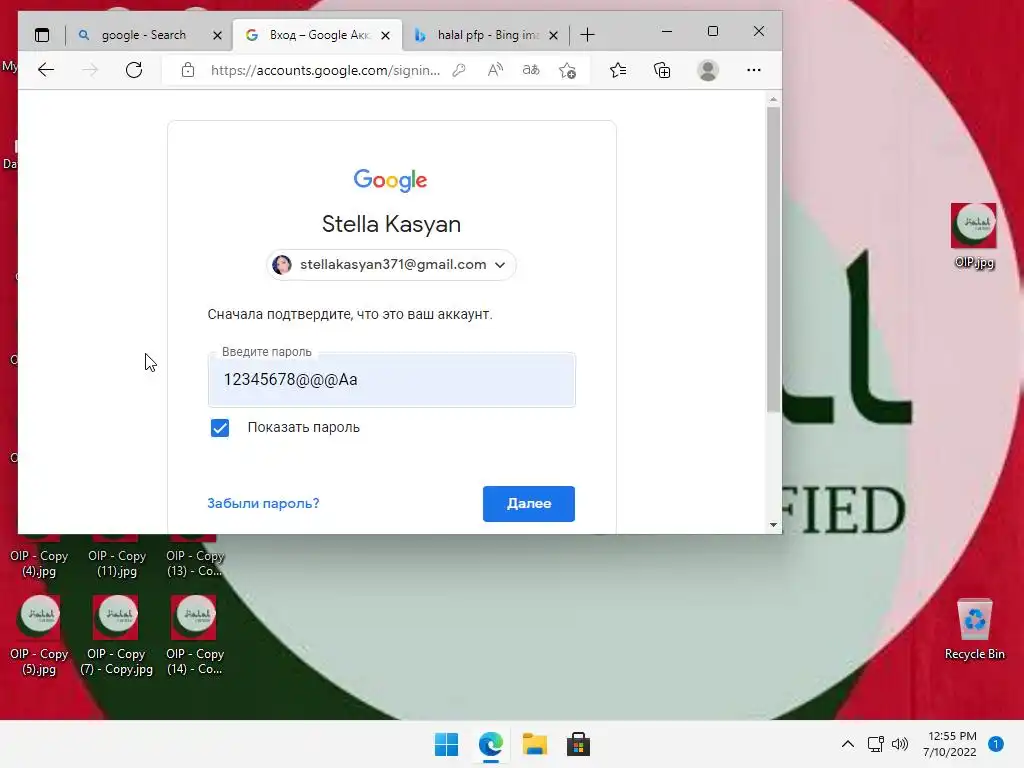This screenshot has height=768, width=1024.
Task: Reload the page with refresh icon
Action: [134, 70]
